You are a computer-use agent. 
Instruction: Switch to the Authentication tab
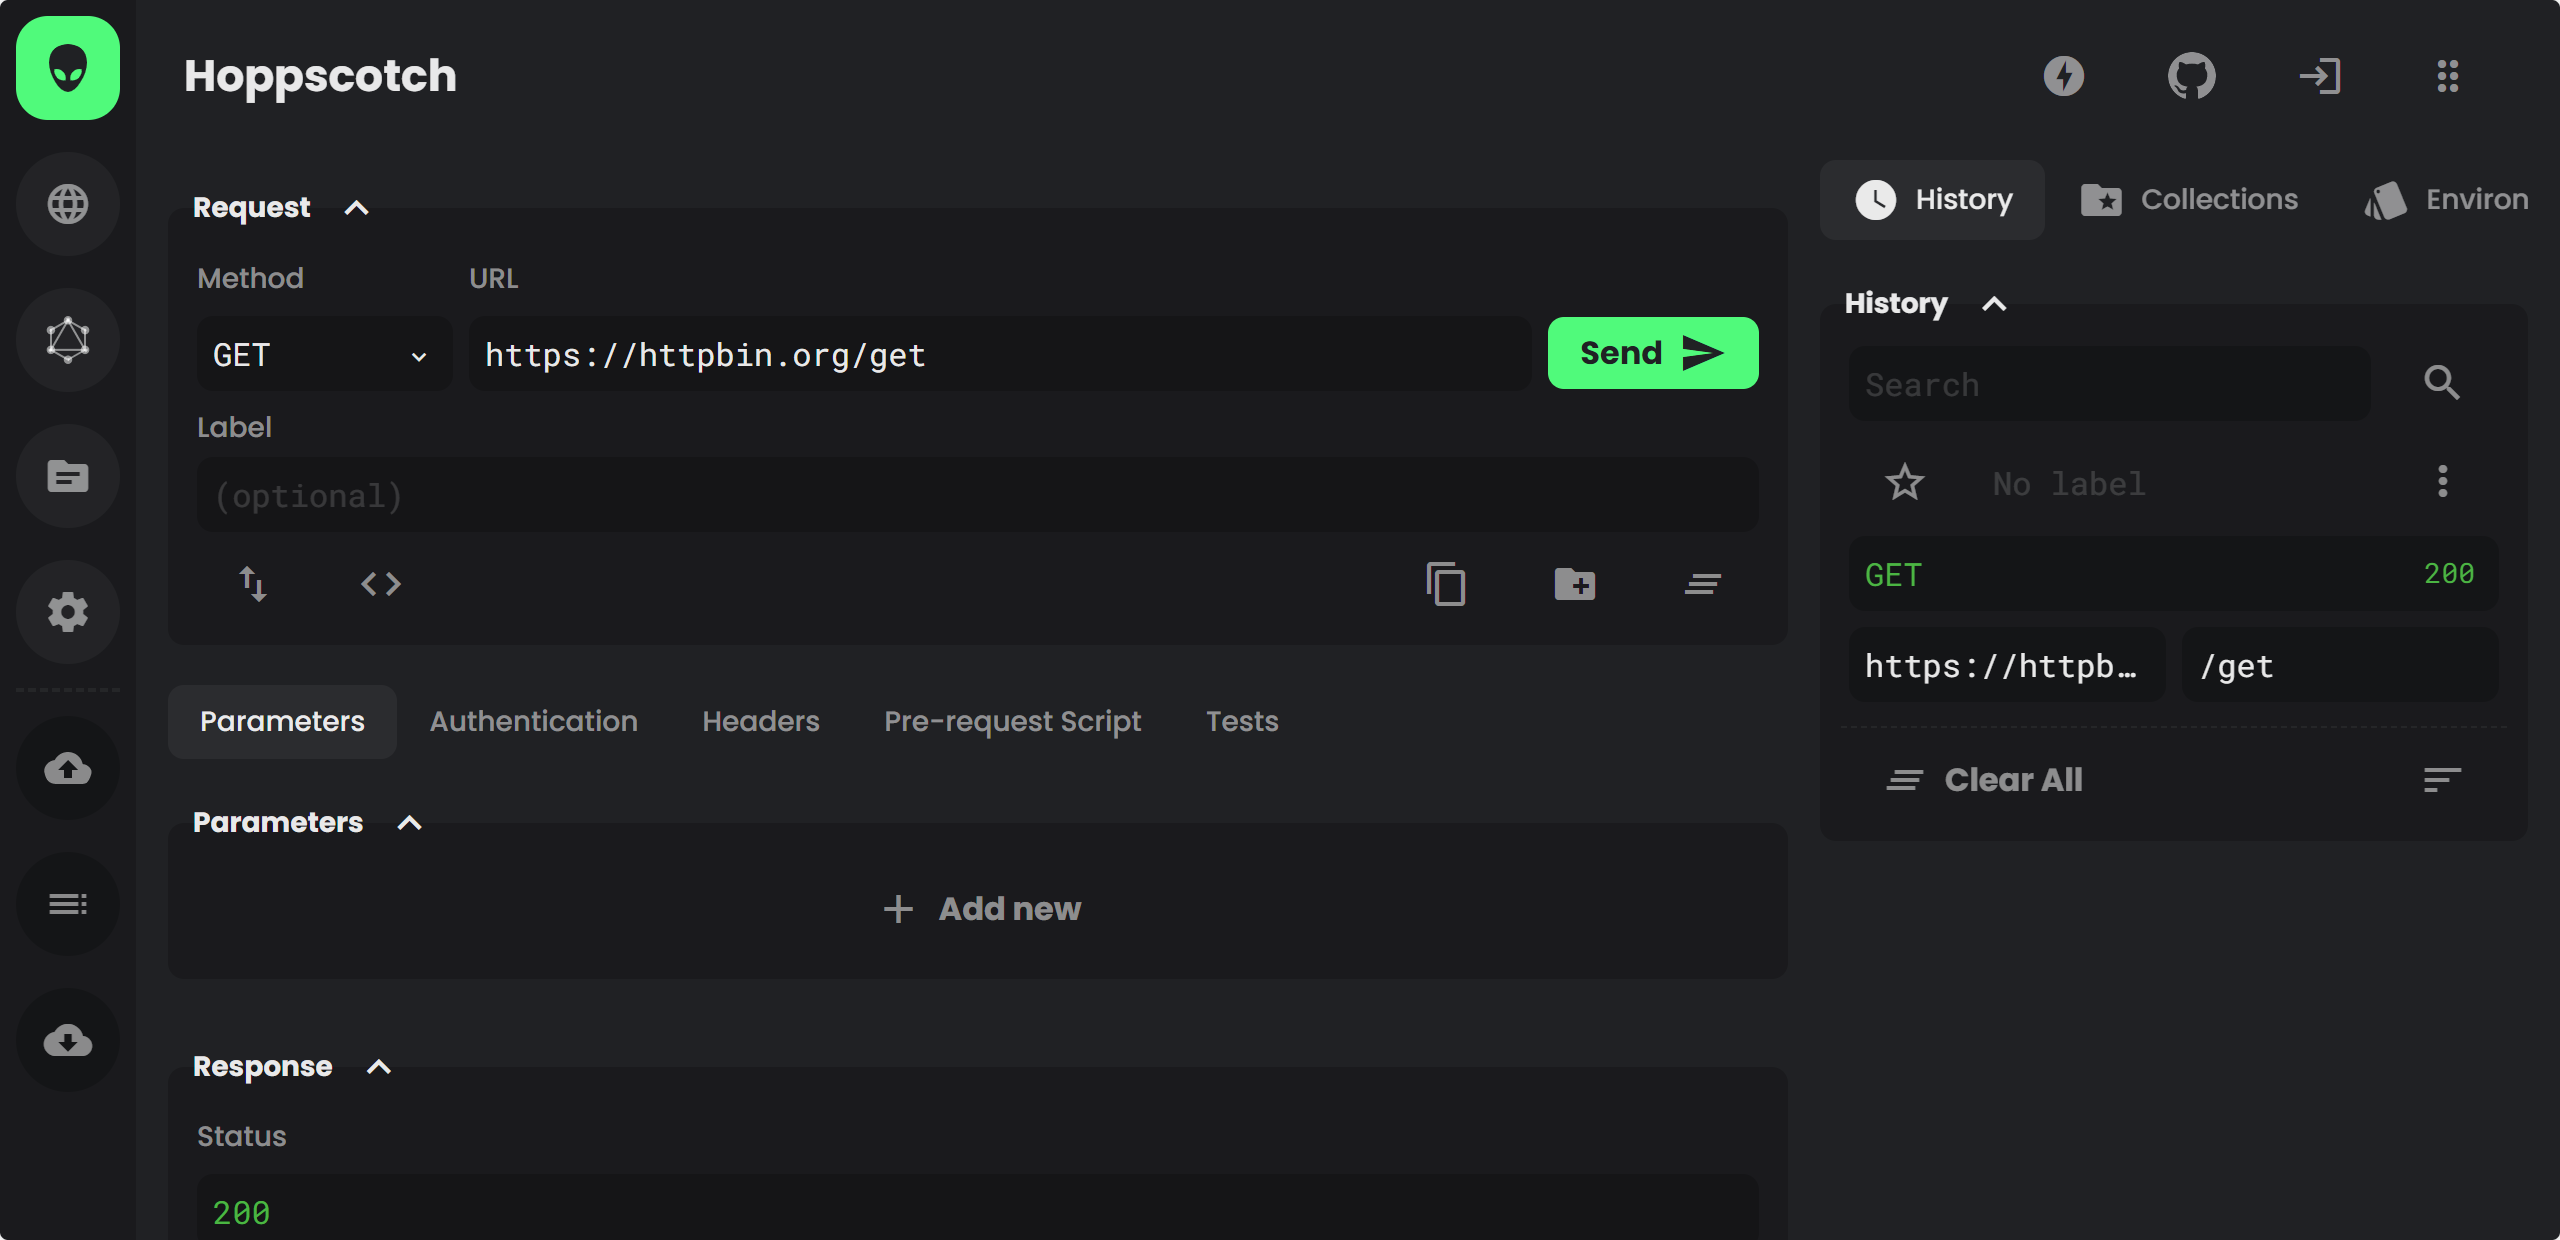533,721
